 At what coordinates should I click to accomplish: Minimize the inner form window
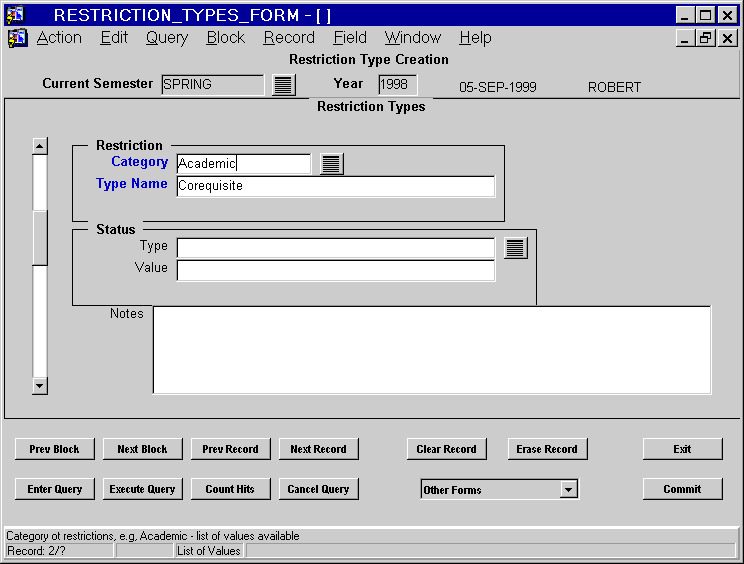pyautogui.click(x=684, y=38)
